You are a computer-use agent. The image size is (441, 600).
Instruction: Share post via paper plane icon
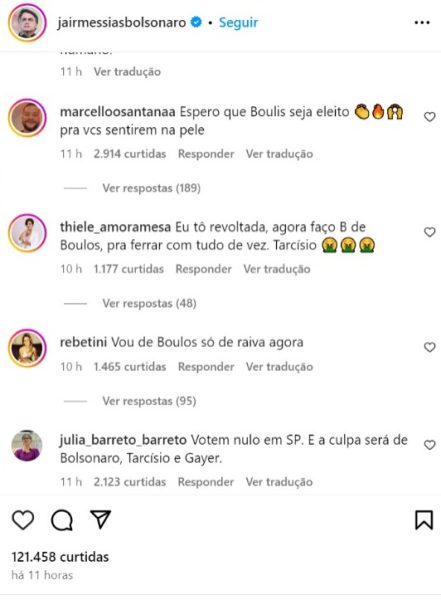point(101,520)
